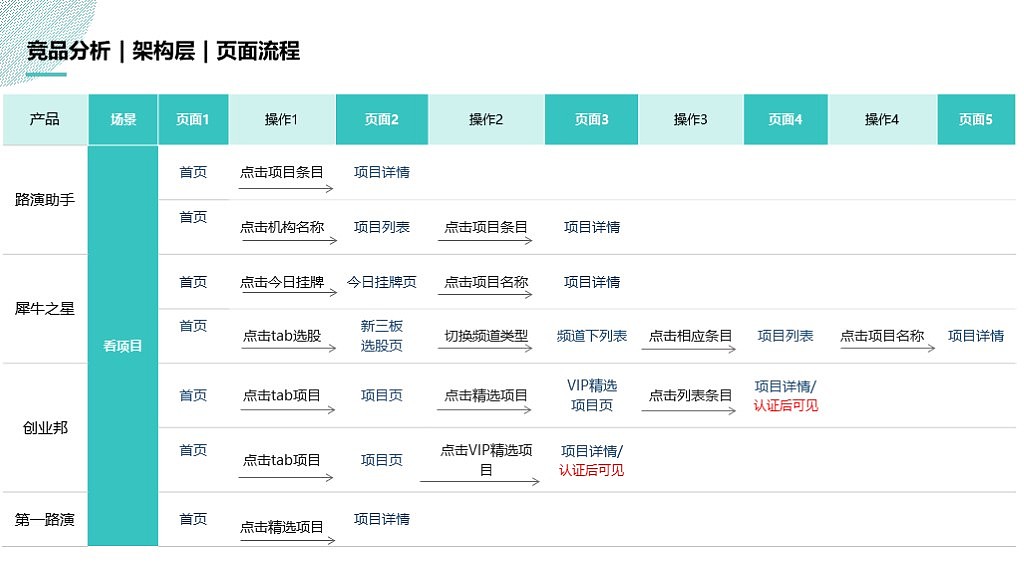Select the 页面2 header cell

[381, 119]
